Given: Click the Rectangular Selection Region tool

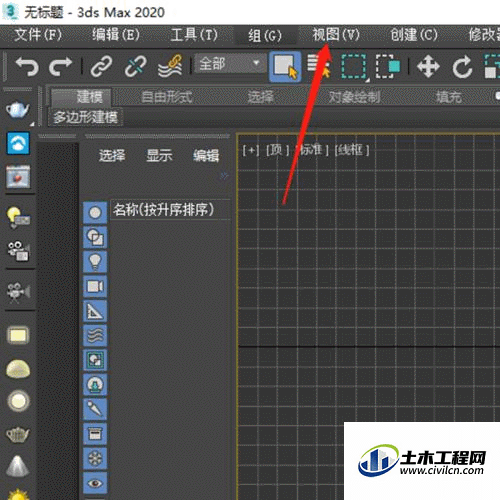Looking at the screenshot, I should [354, 66].
